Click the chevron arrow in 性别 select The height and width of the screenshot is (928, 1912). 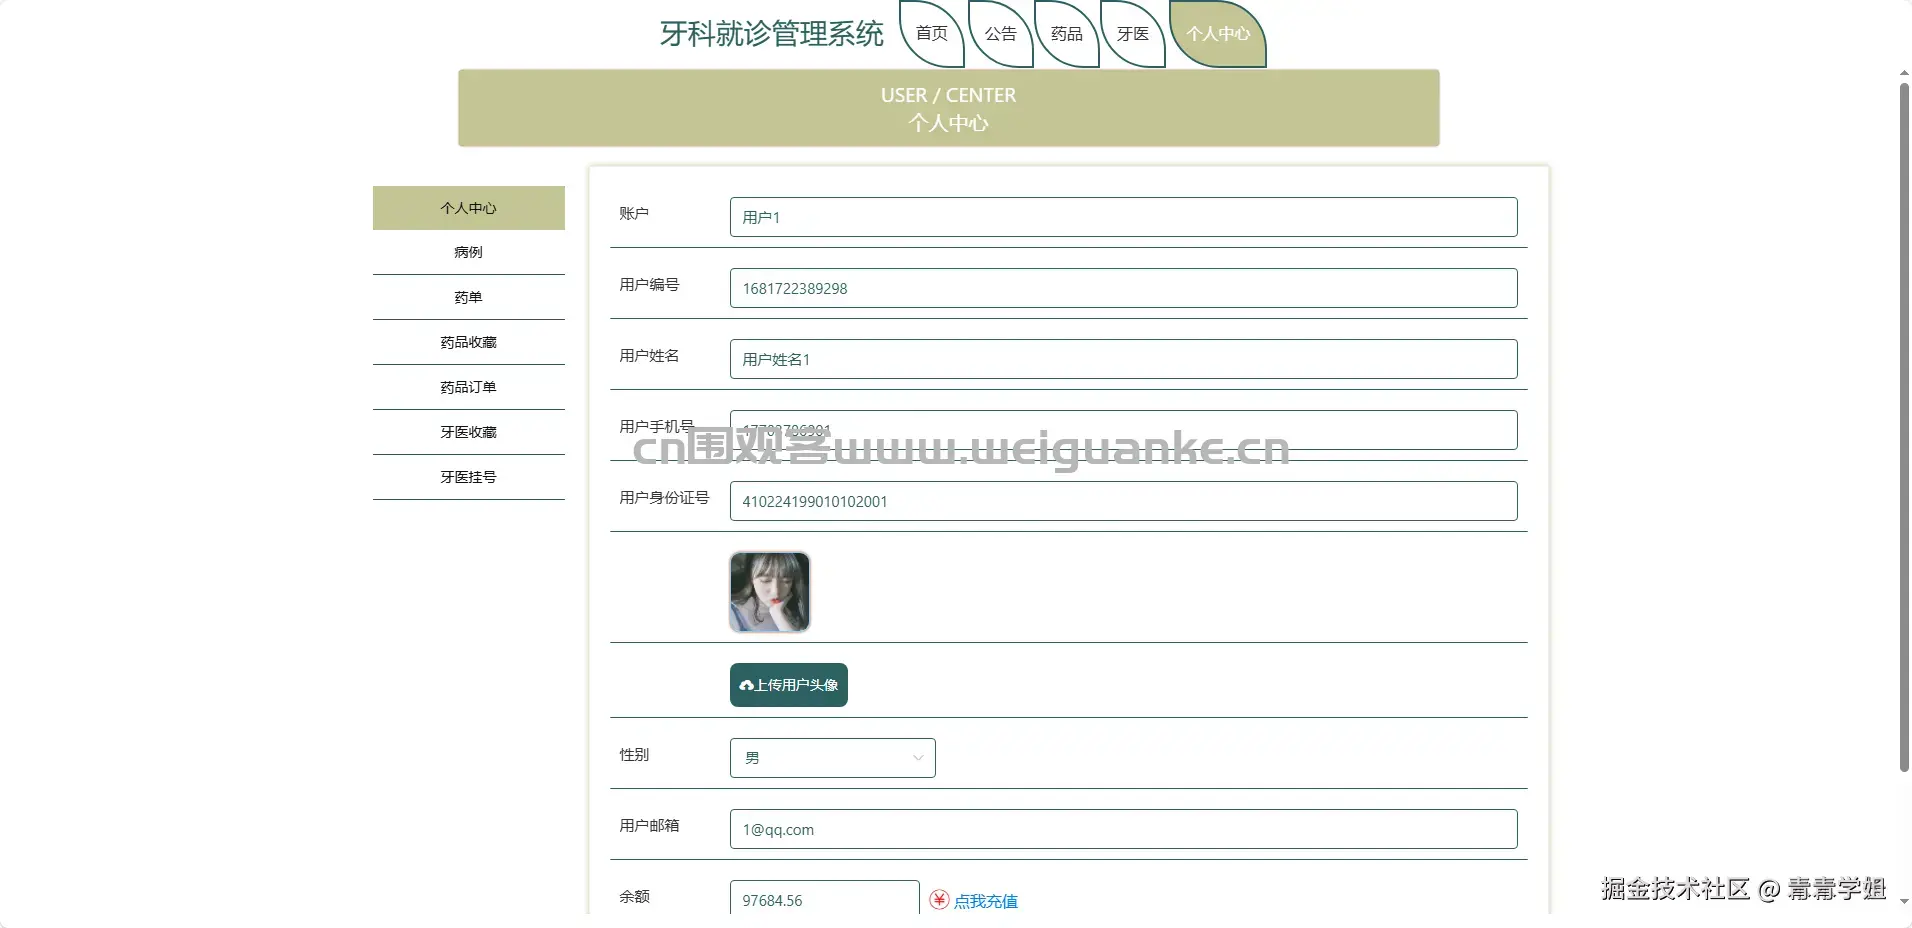(917, 758)
